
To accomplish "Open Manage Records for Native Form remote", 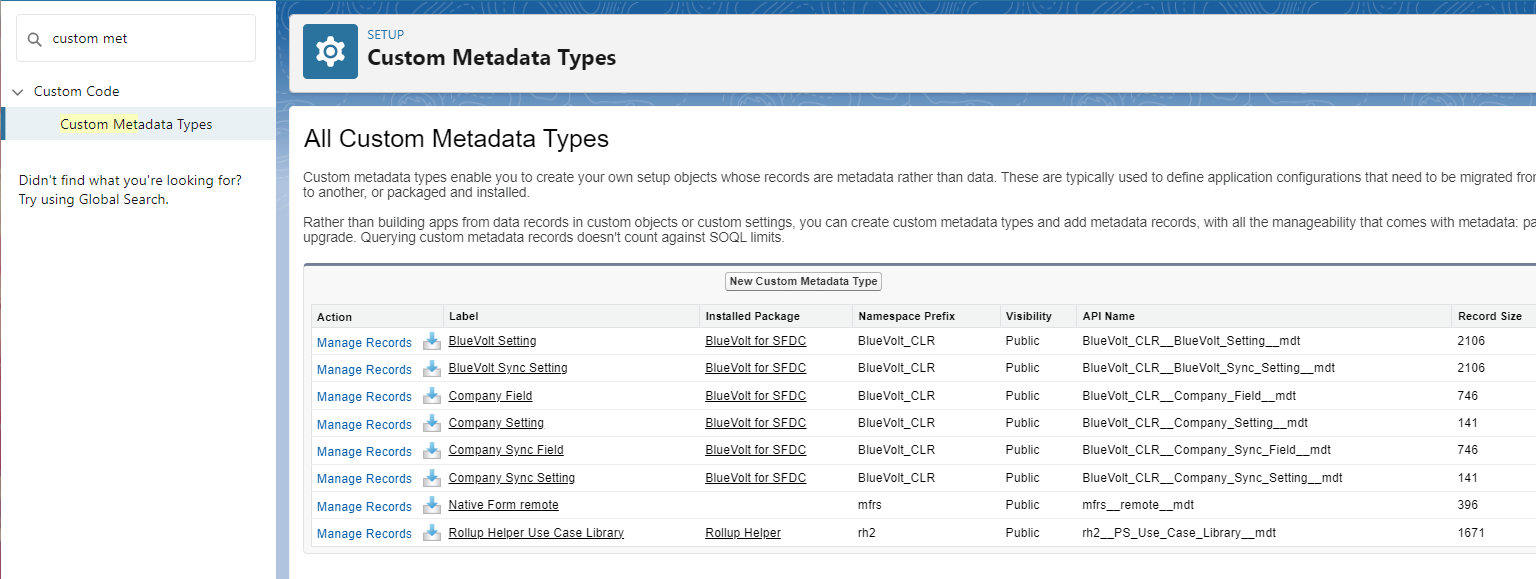I will (363, 506).
